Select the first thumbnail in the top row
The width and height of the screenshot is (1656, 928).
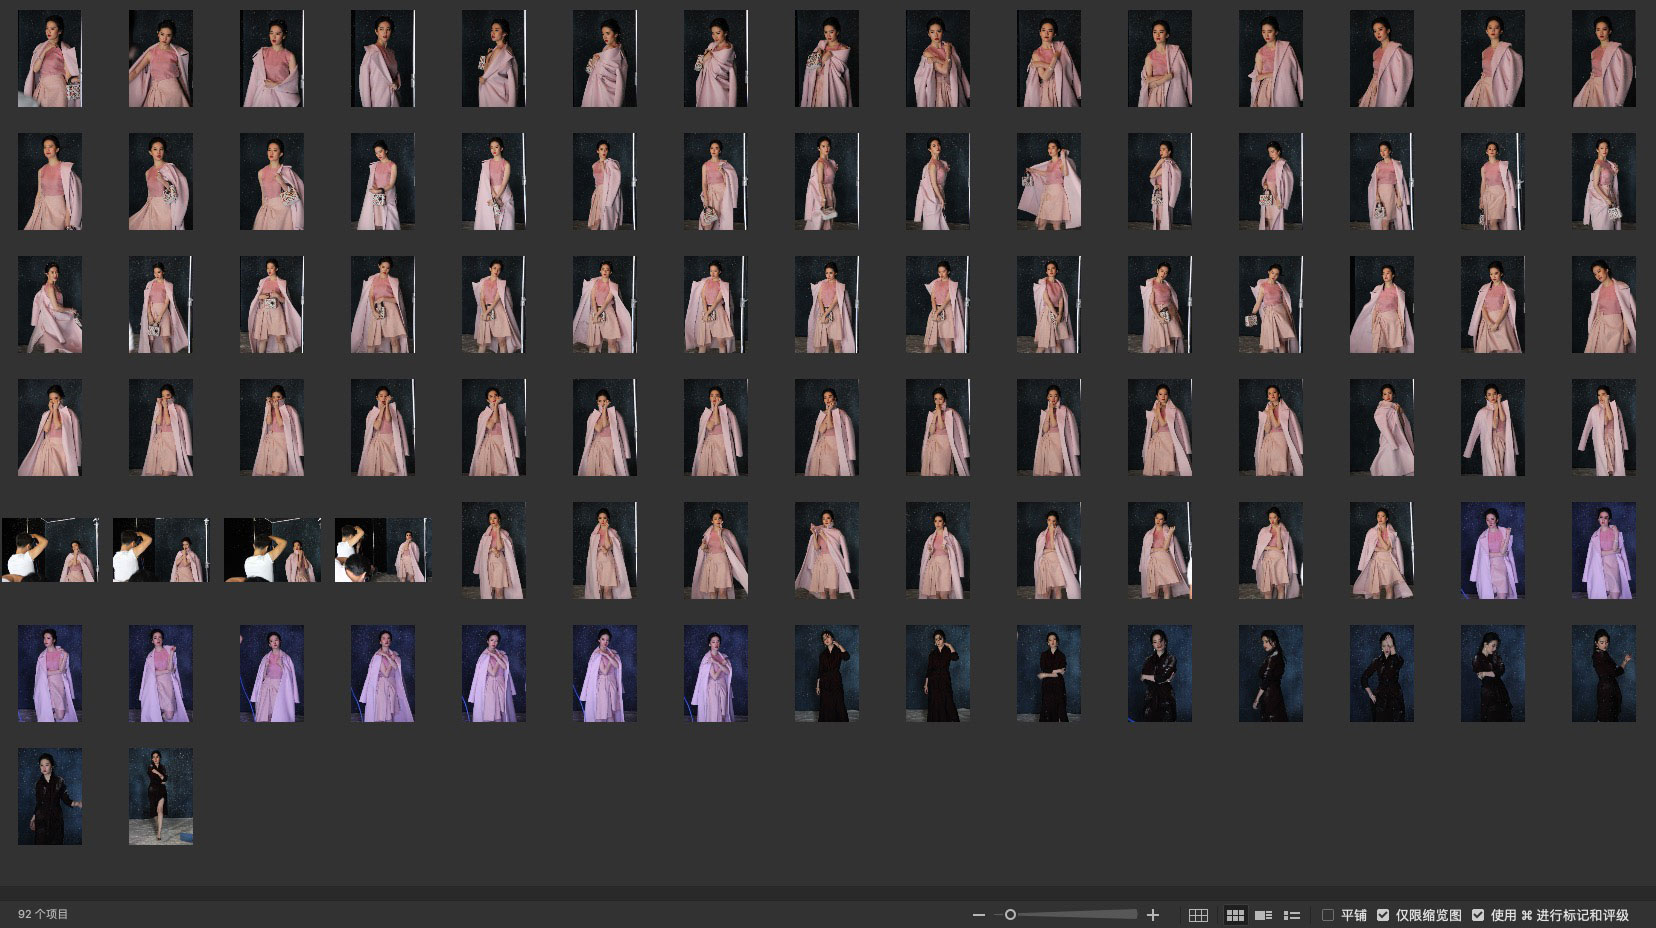click(x=50, y=59)
